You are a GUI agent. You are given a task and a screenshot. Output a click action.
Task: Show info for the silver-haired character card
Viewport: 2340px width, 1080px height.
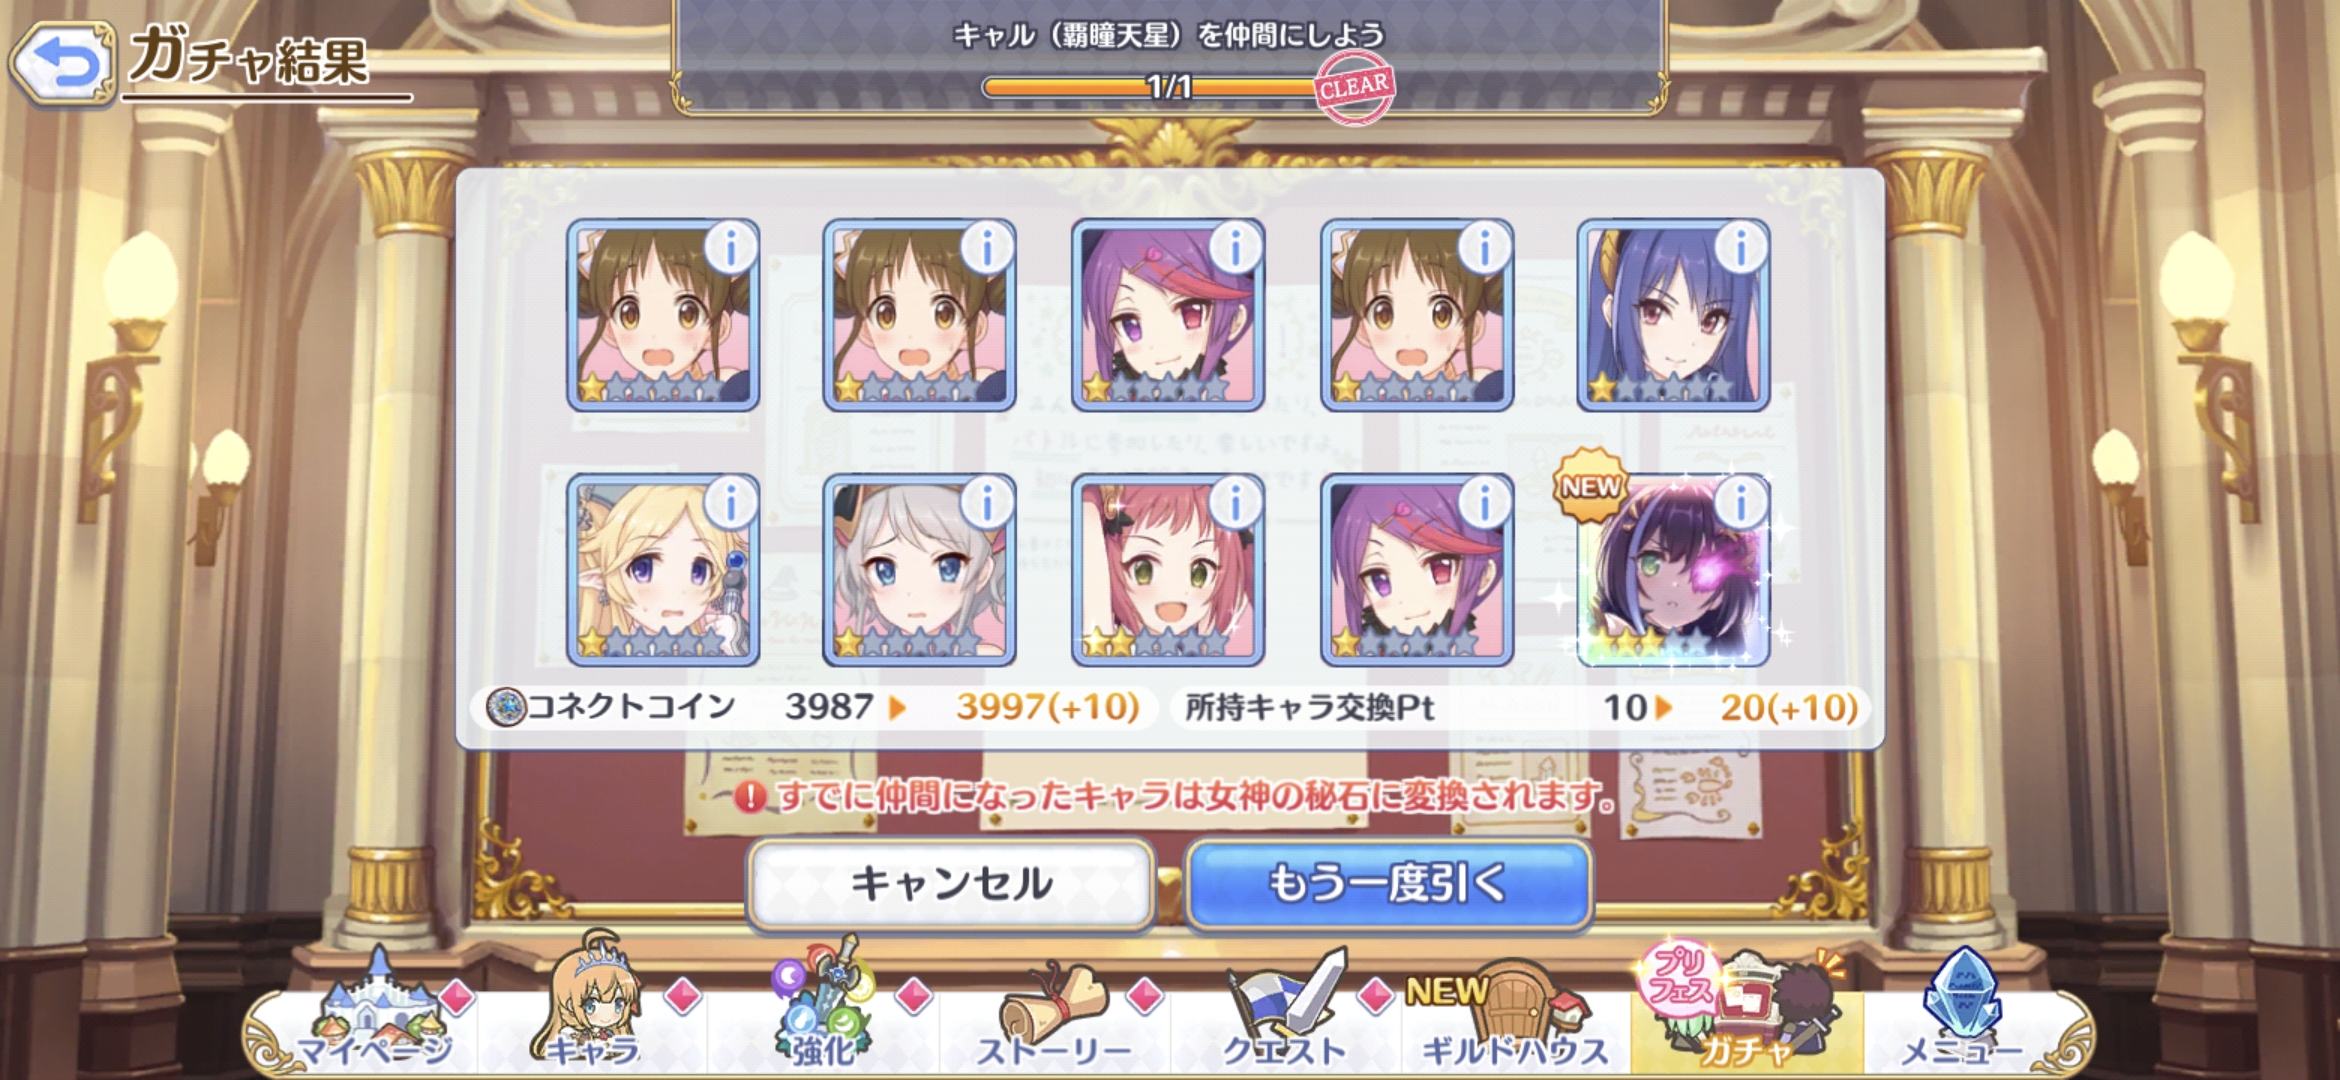coord(987,502)
